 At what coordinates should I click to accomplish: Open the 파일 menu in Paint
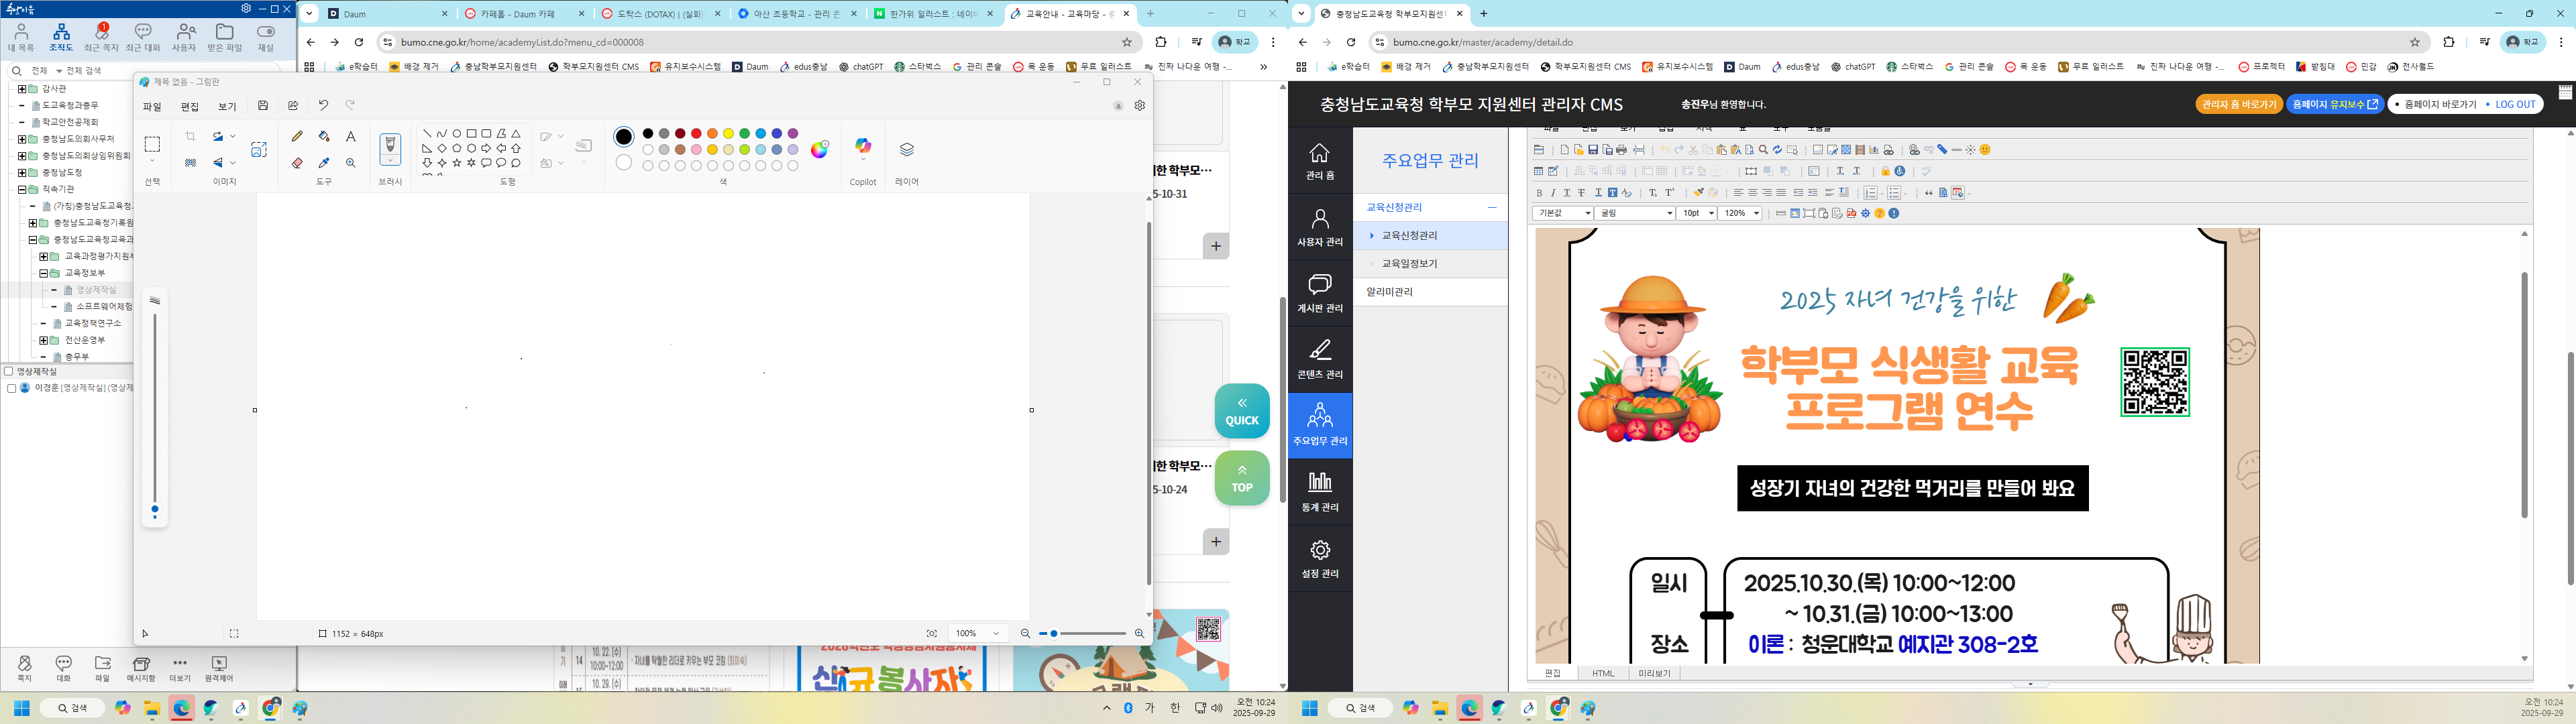[152, 107]
